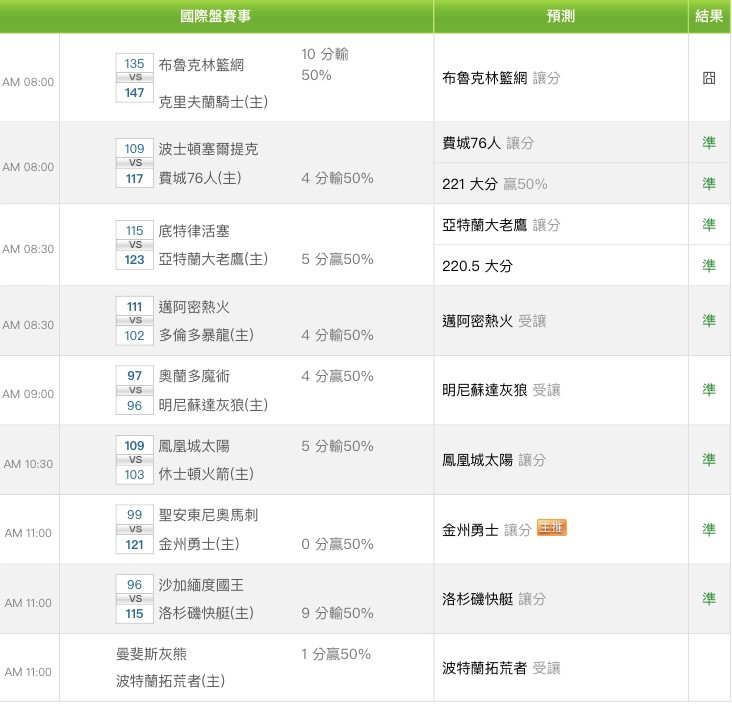Screen dimensions: 732x718
Task: Select the 底特律活塞 team link
Action: pyautogui.click(x=194, y=231)
